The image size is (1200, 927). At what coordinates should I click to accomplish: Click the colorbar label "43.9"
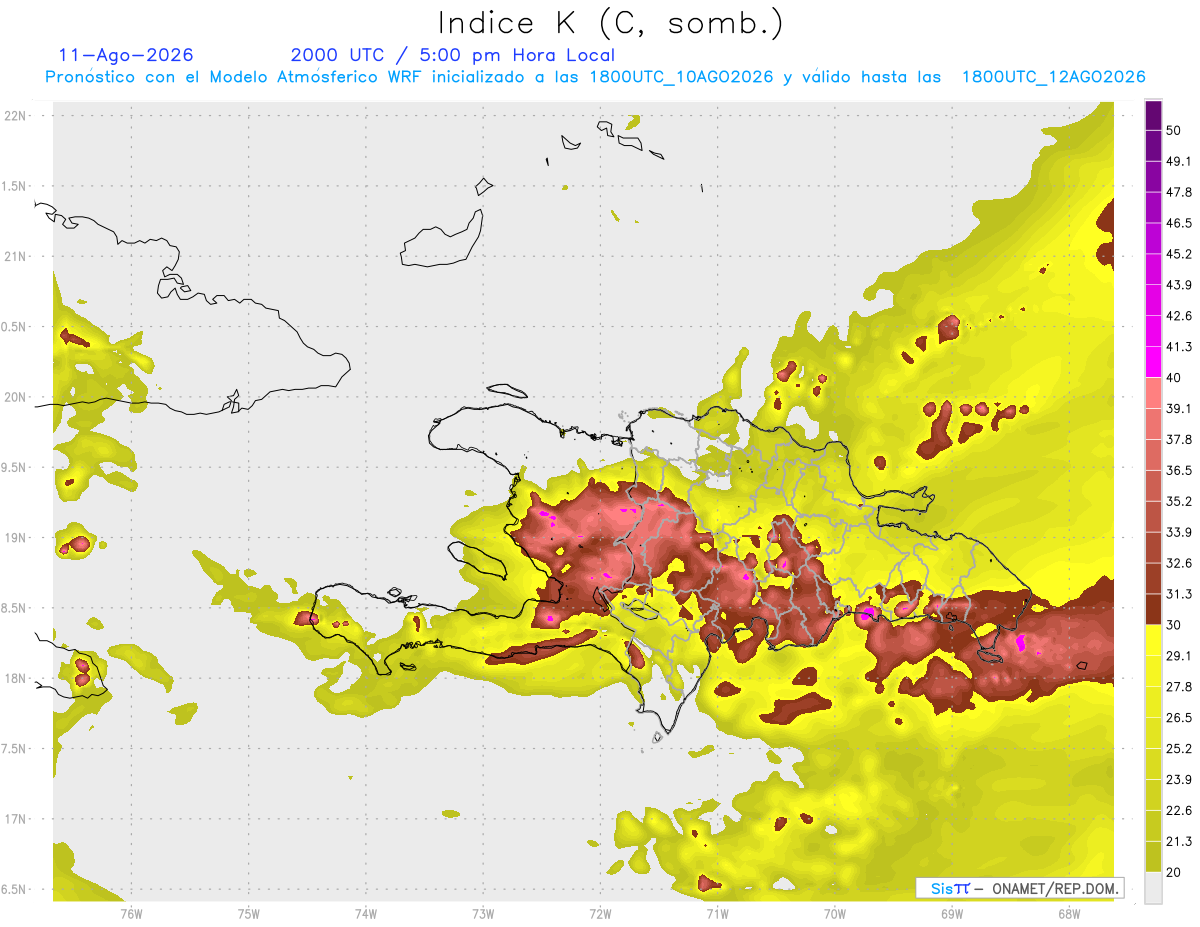pyautogui.click(x=1179, y=285)
